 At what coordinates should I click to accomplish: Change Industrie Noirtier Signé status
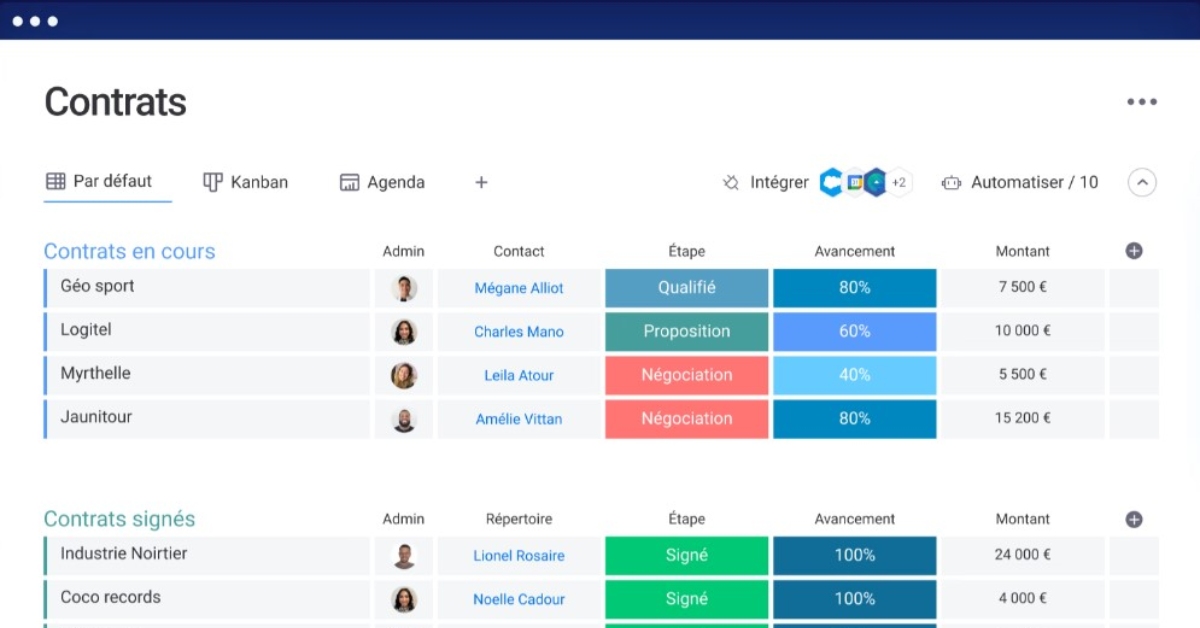(687, 556)
